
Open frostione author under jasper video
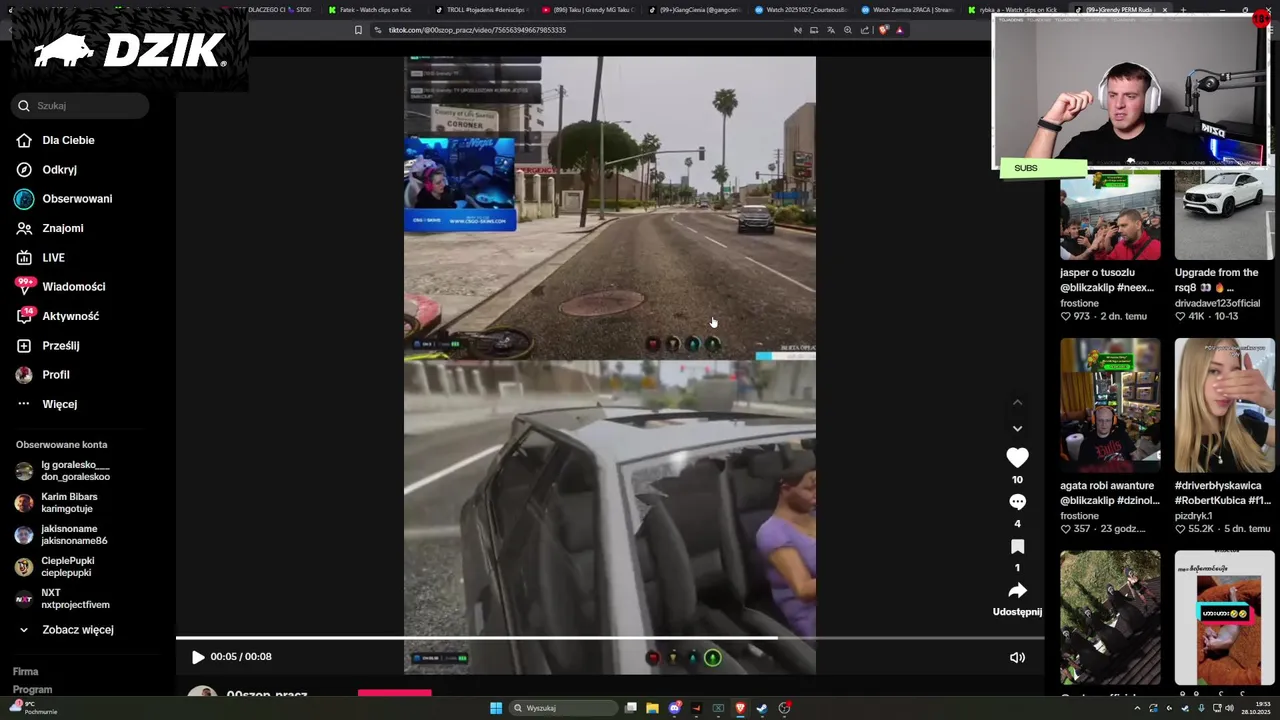(x=1079, y=303)
